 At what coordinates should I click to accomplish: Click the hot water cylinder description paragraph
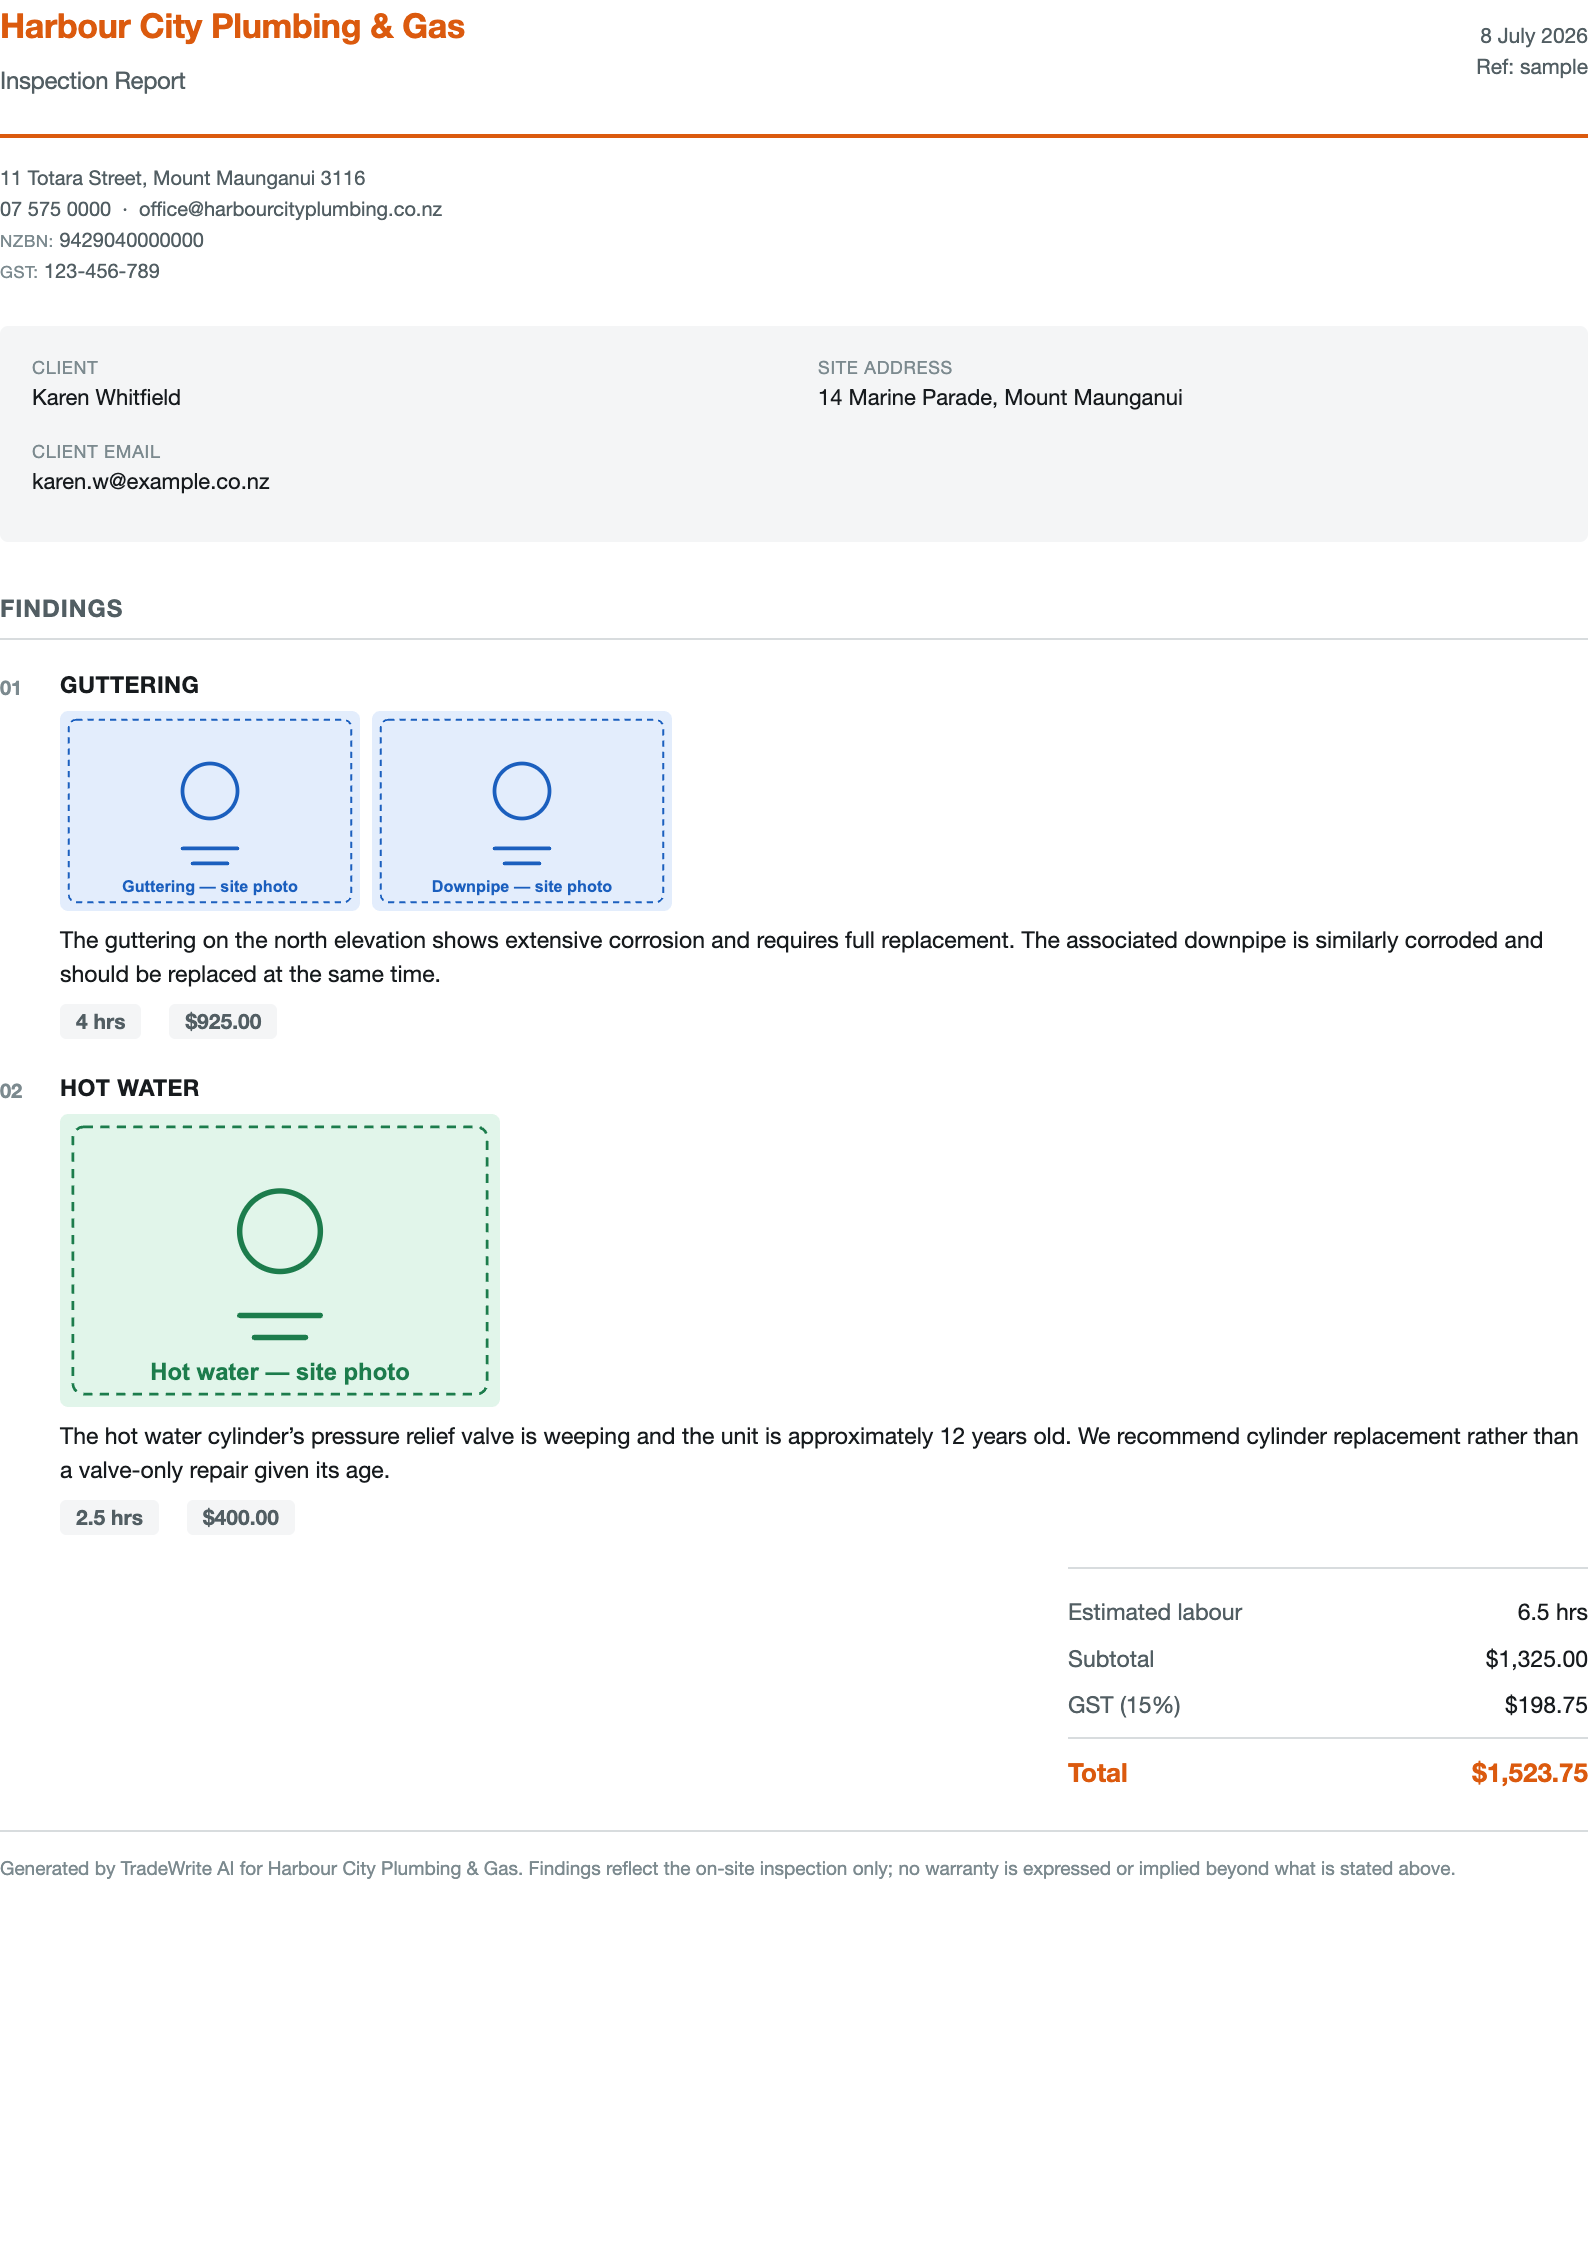pos(819,1453)
